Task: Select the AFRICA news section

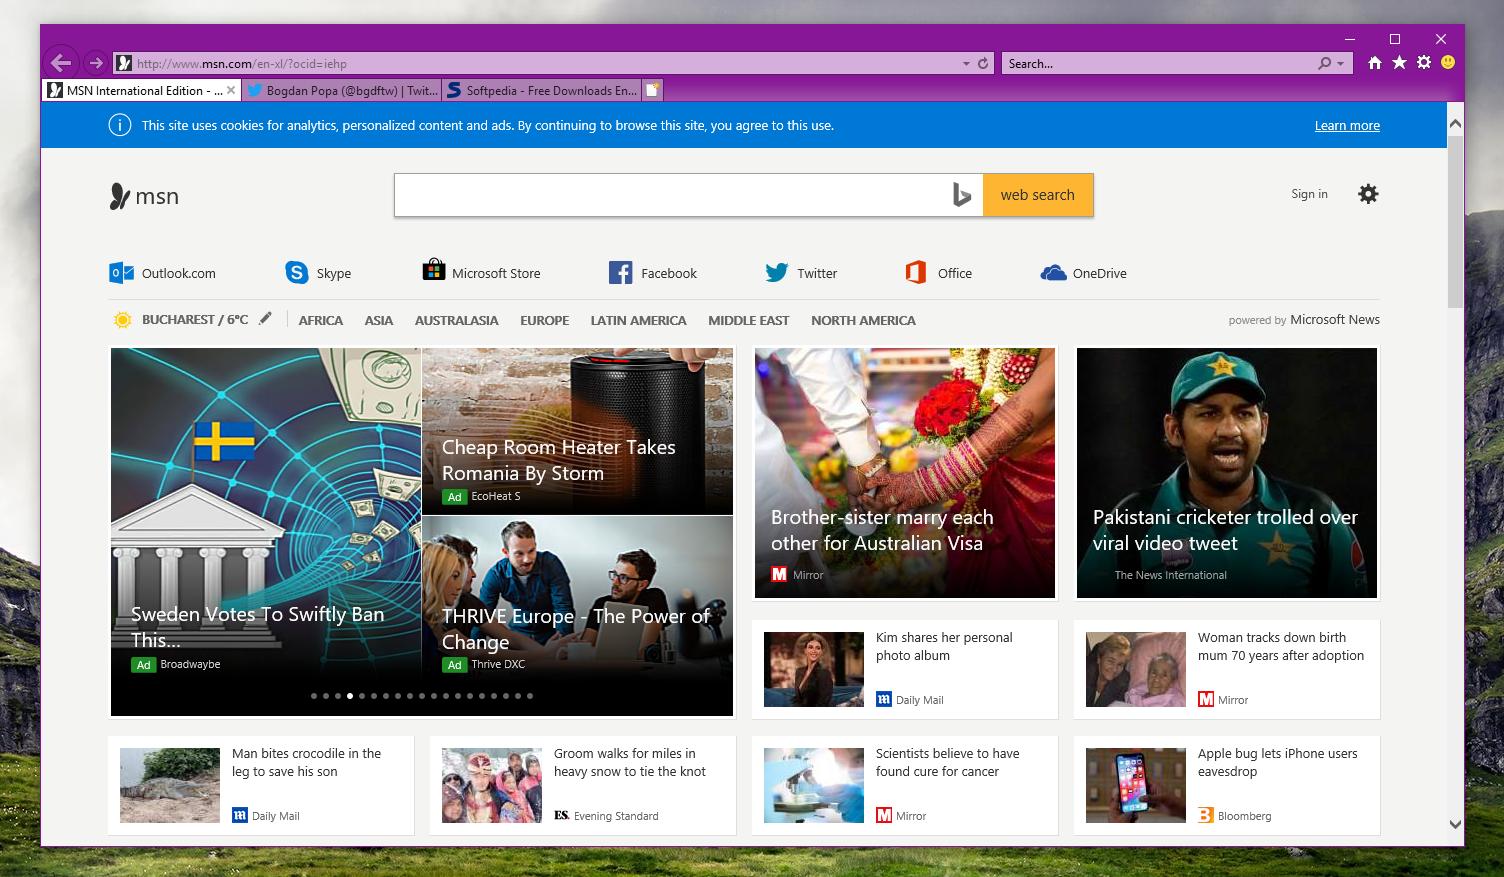Action: click(321, 321)
